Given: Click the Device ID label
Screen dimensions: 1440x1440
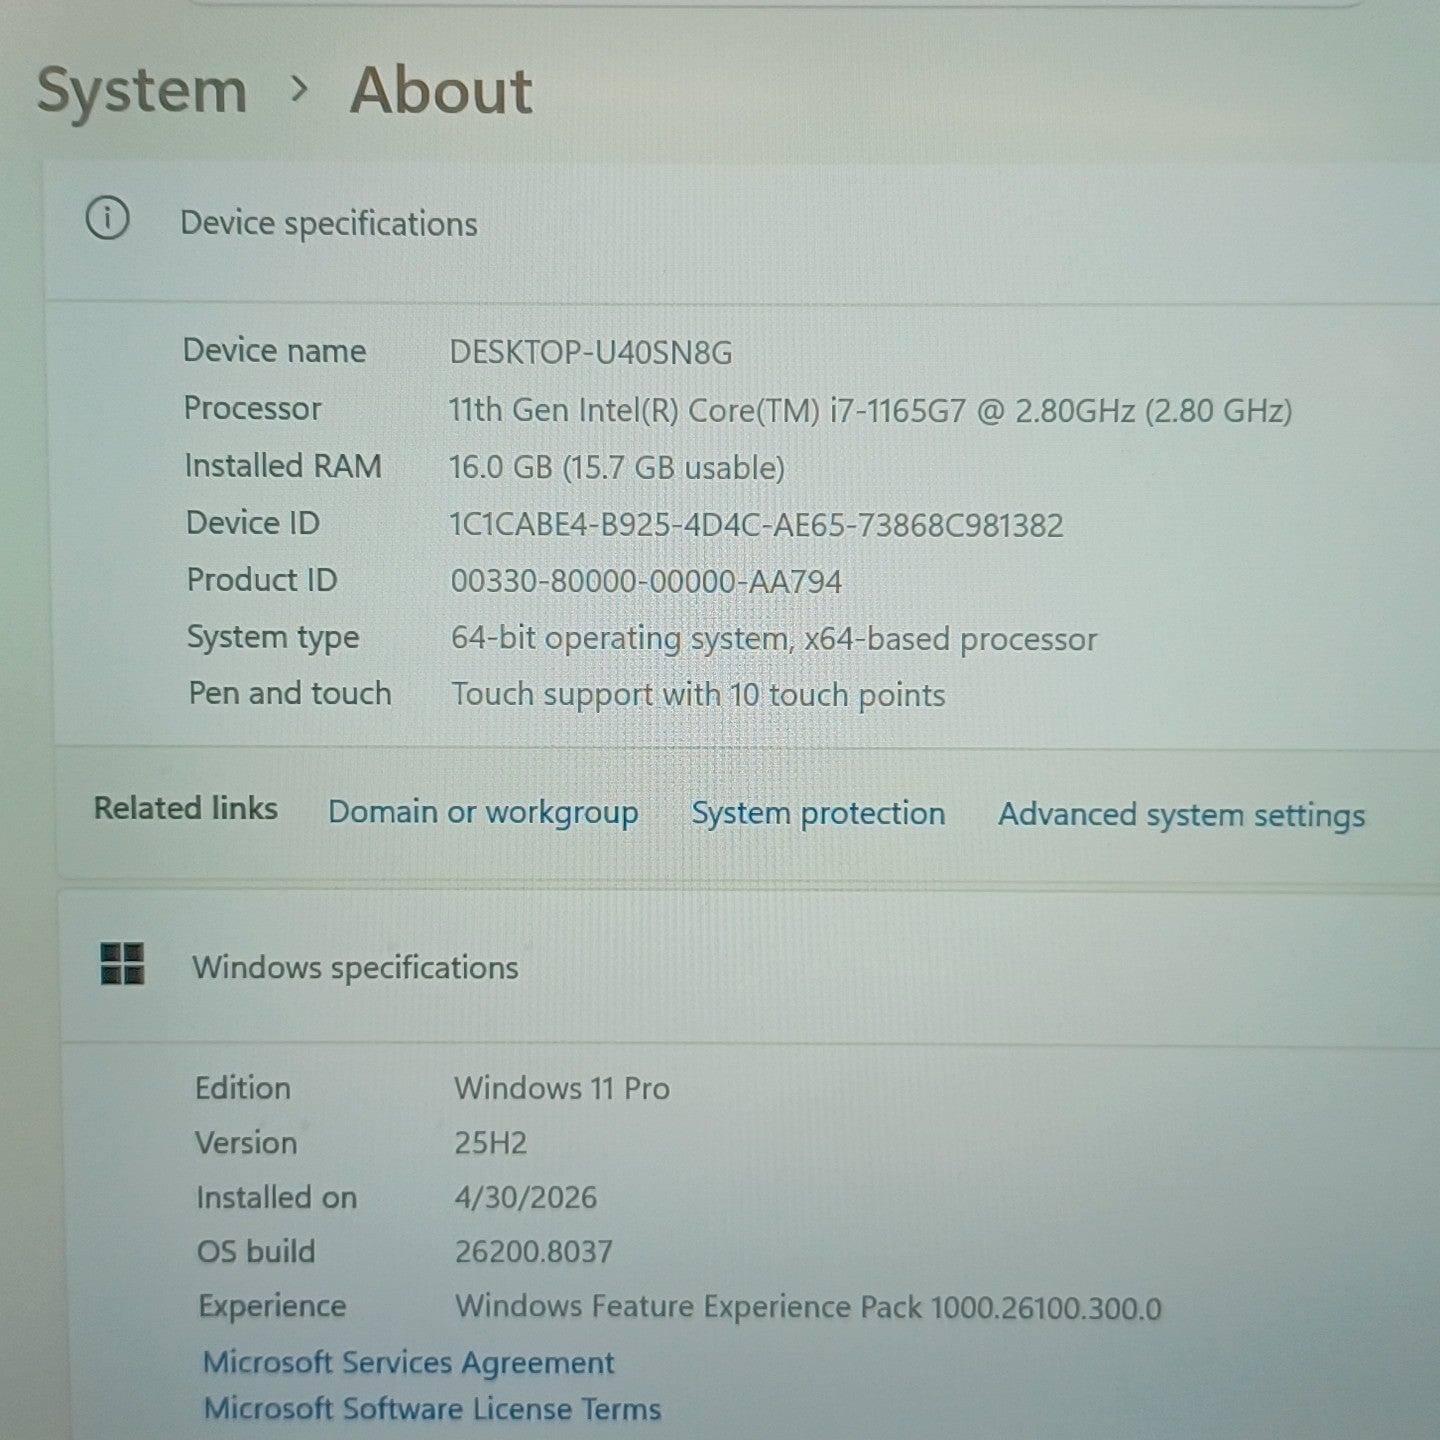Looking at the screenshot, I should 252,523.
